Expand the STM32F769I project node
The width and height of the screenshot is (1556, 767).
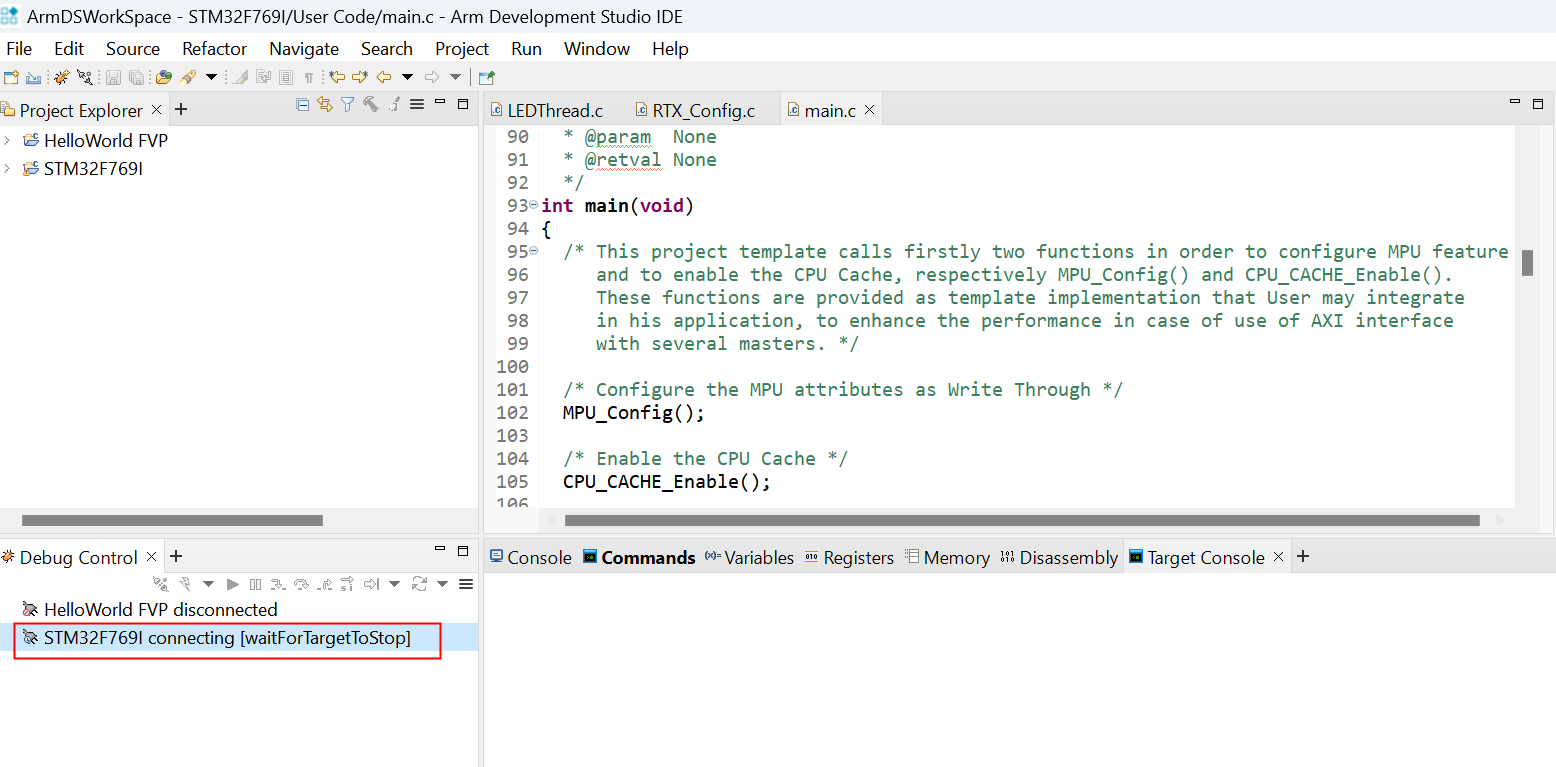[x=8, y=169]
